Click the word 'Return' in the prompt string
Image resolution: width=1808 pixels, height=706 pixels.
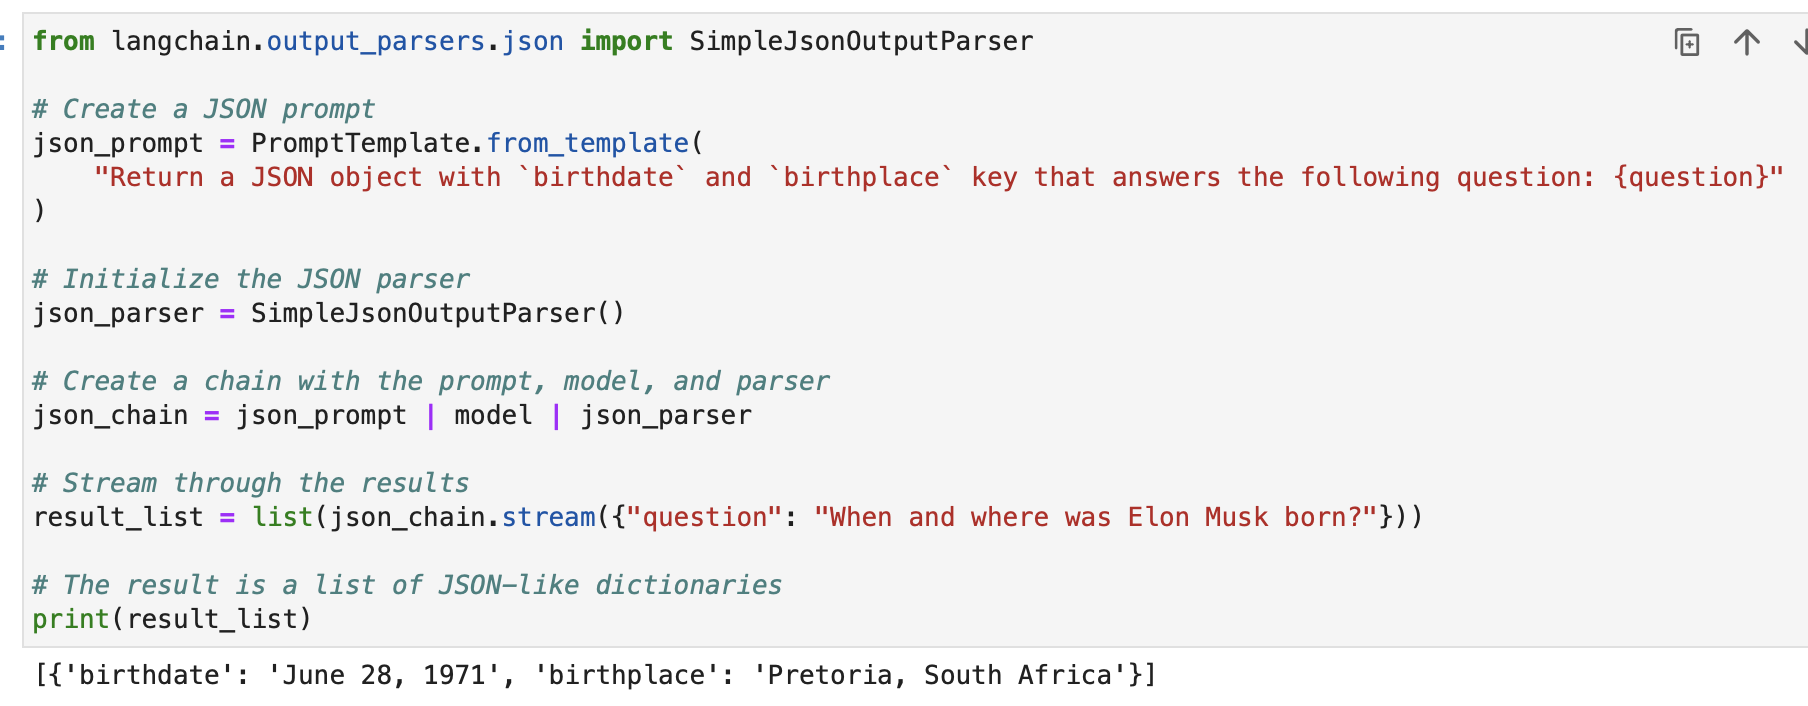point(156,177)
